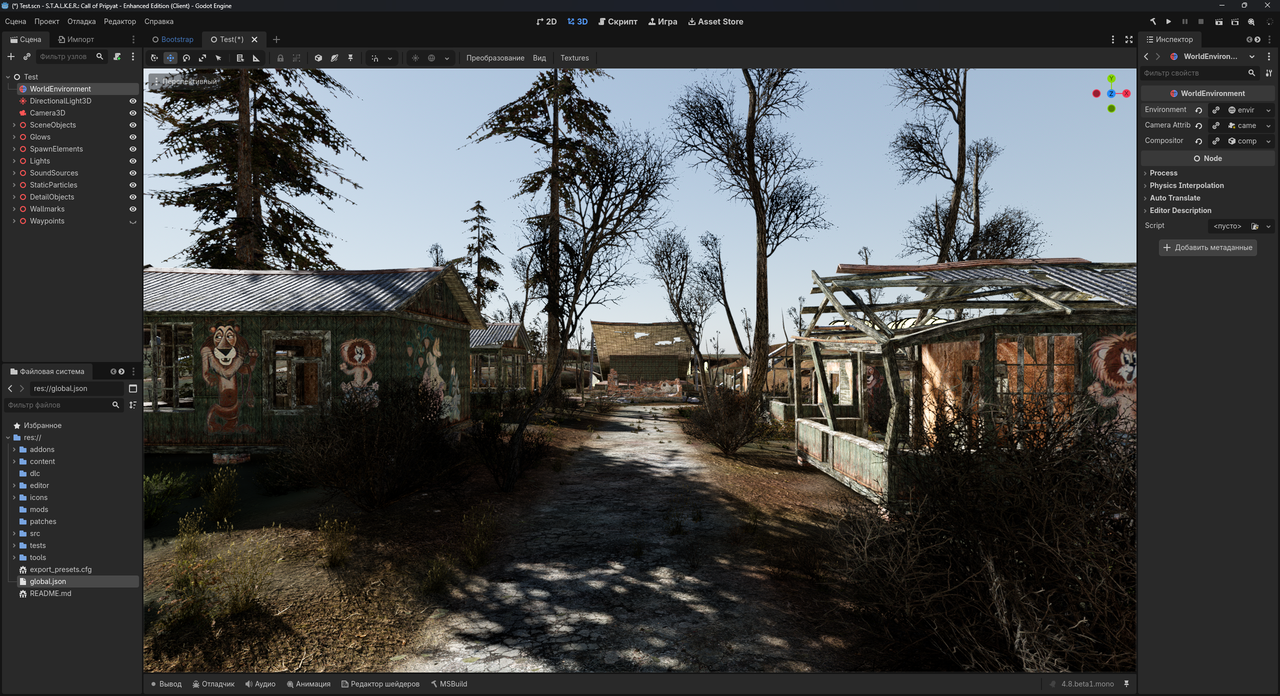Open the Script property dropdown arrow

point(1269,226)
